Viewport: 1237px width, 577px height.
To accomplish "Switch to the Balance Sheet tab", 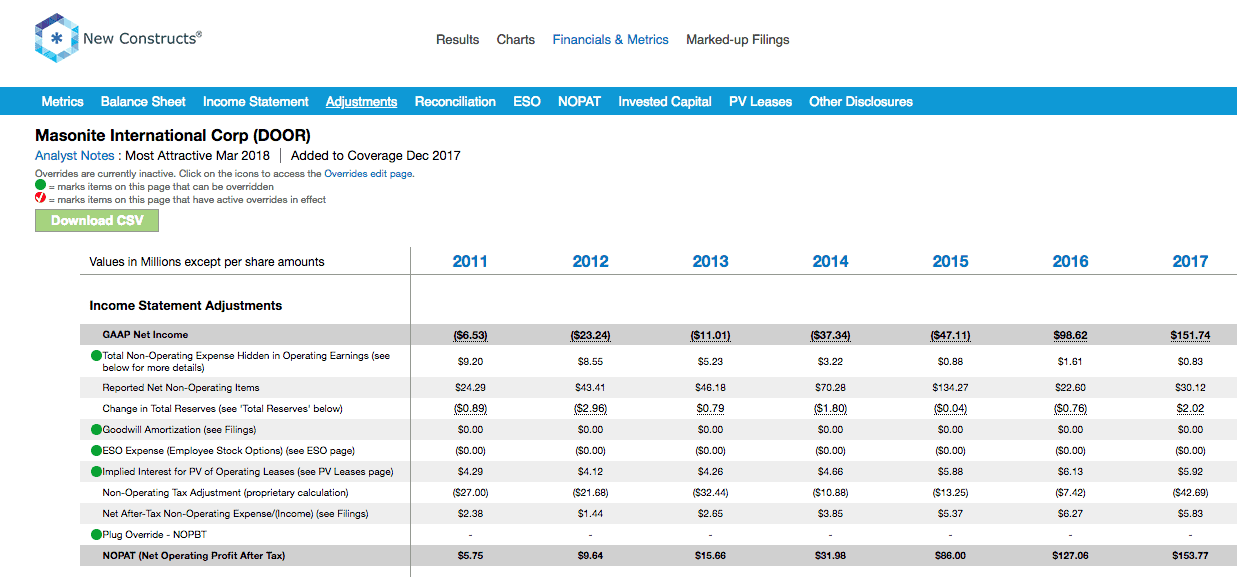I will pos(143,101).
